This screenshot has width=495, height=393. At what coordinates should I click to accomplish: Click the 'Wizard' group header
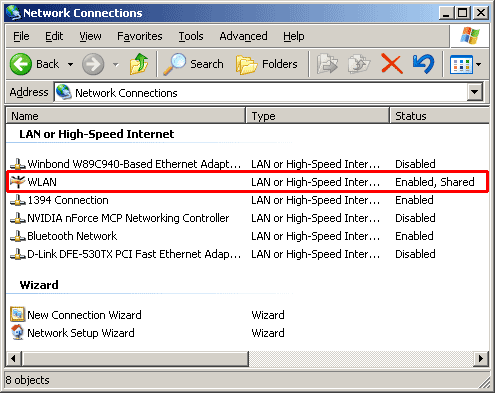(39, 285)
